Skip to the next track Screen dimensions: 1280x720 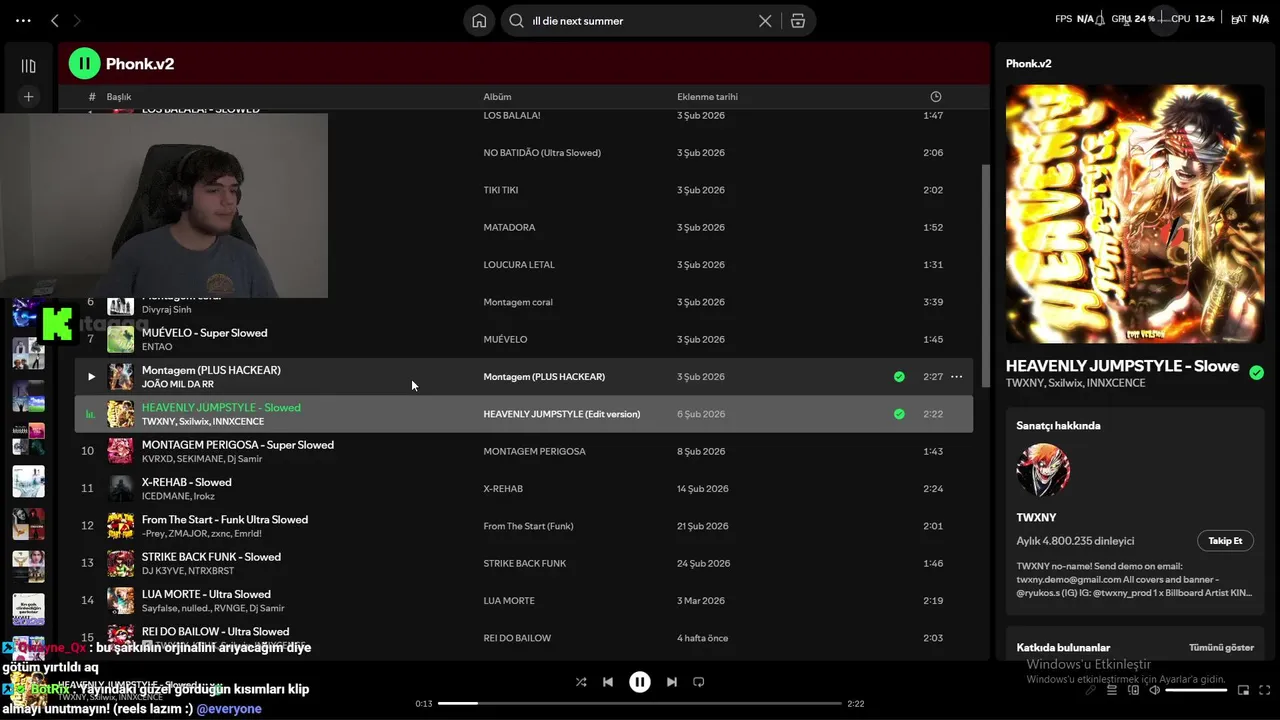click(672, 682)
